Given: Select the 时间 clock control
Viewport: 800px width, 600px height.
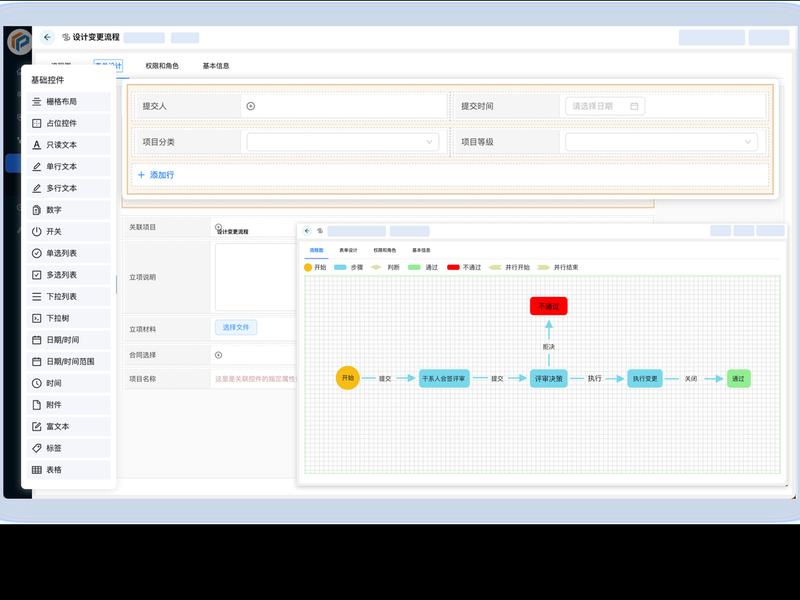Looking at the screenshot, I should [68, 383].
